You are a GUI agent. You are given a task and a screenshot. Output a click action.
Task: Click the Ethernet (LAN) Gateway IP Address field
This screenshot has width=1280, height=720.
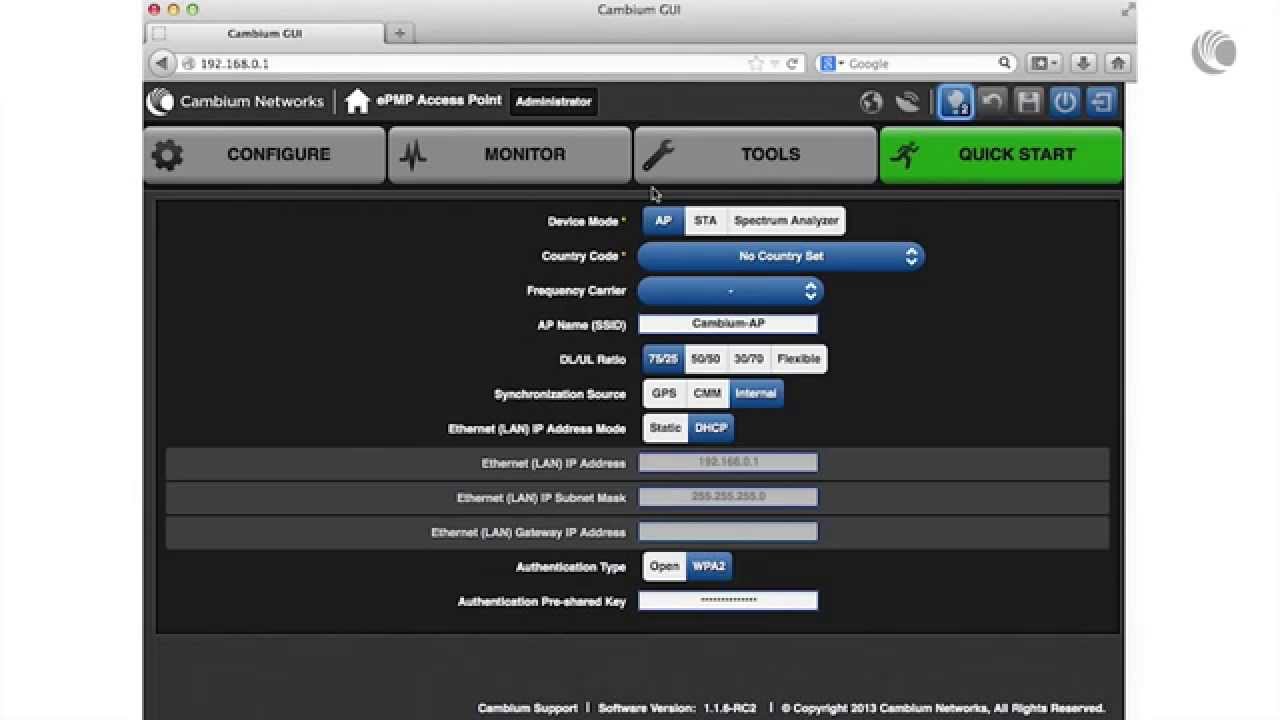[x=728, y=532]
